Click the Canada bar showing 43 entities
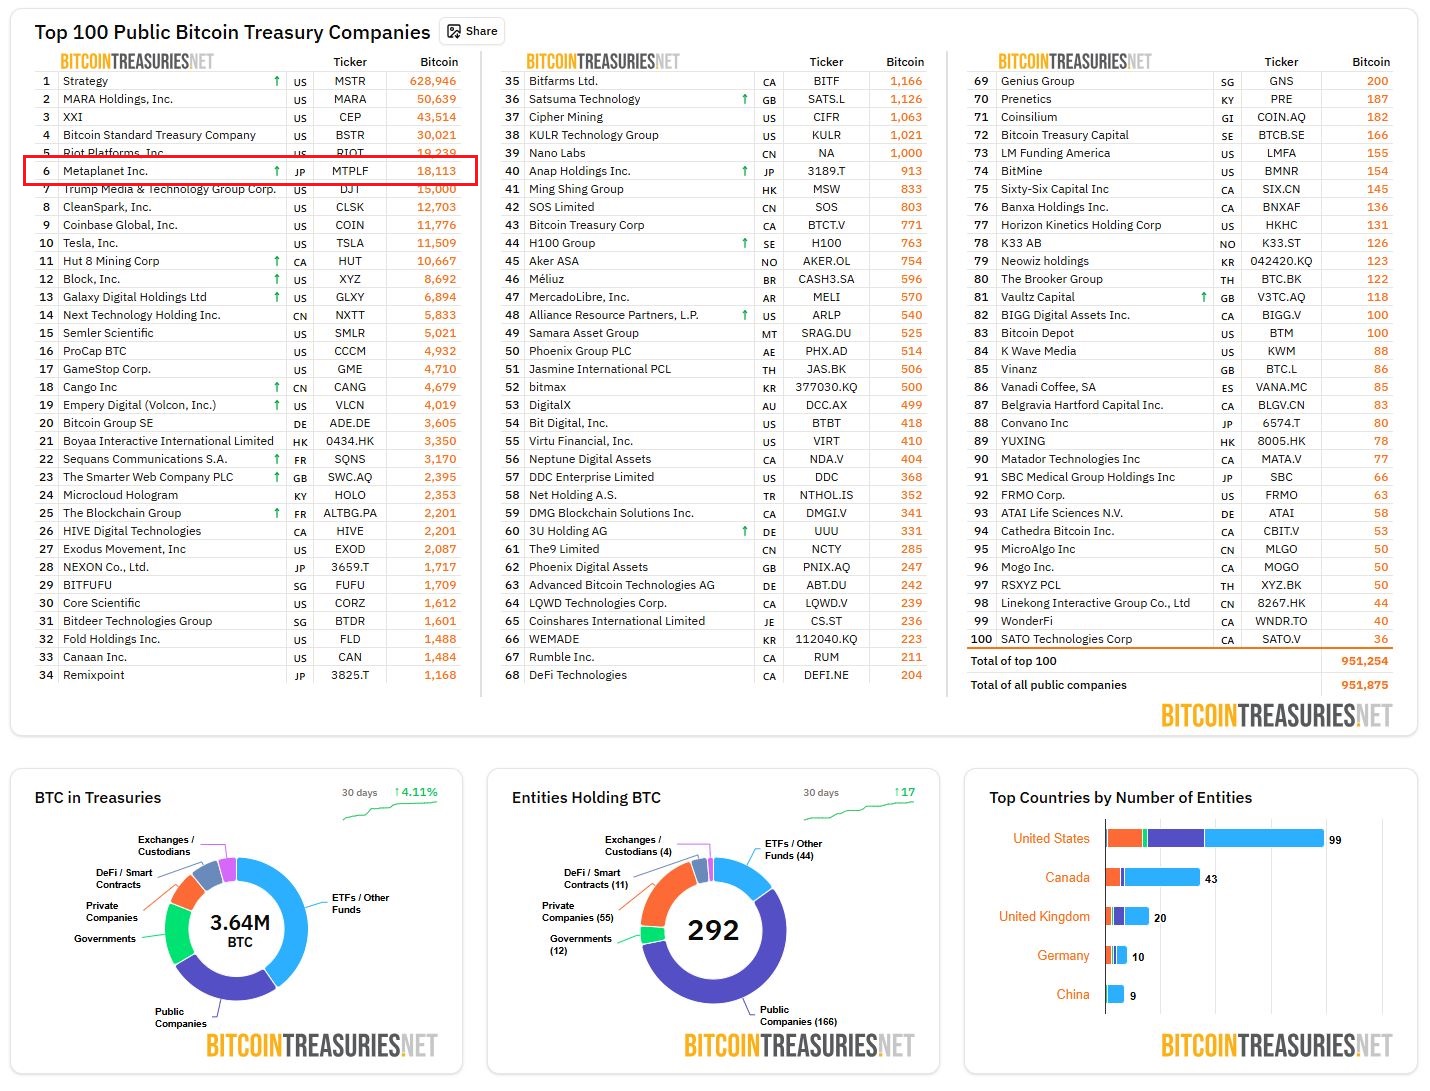This screenshot has width=1430, height=1091. tap(1153, 877)
